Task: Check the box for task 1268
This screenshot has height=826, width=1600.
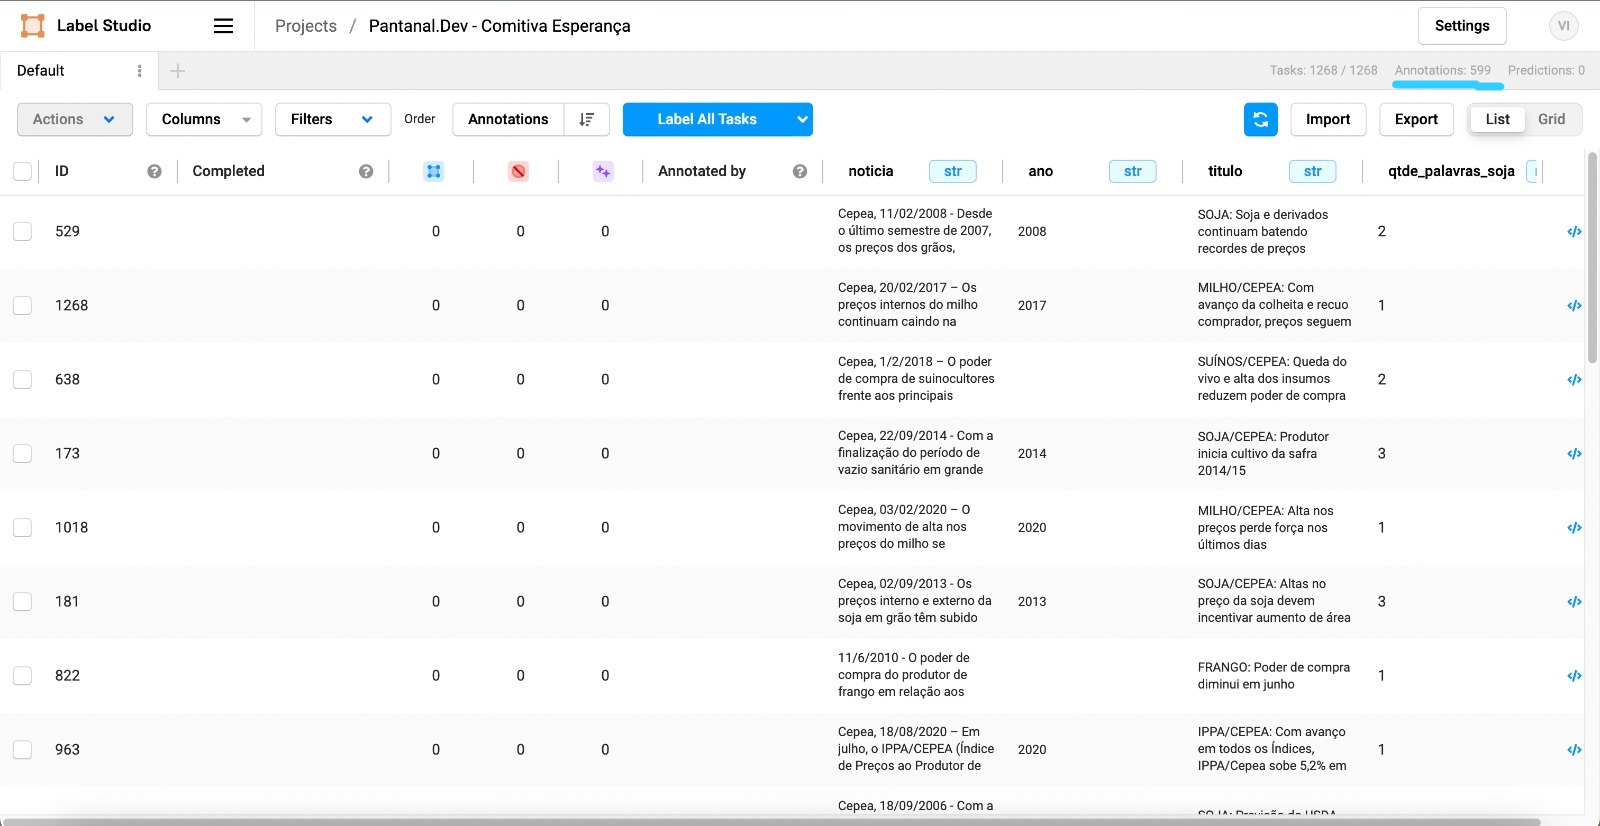Action: 22,305
